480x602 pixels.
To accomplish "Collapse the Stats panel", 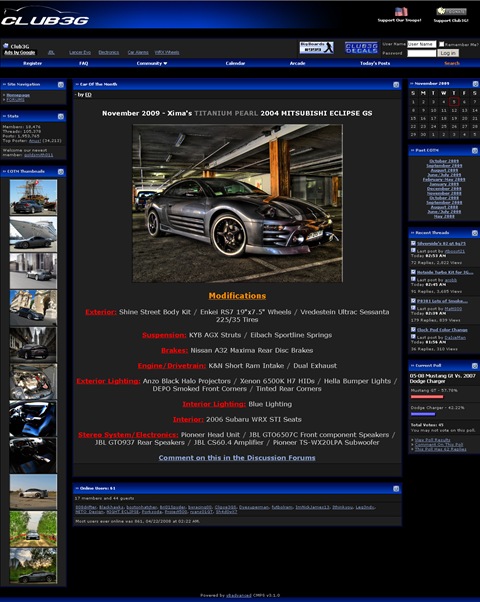I will click(61, 116).
